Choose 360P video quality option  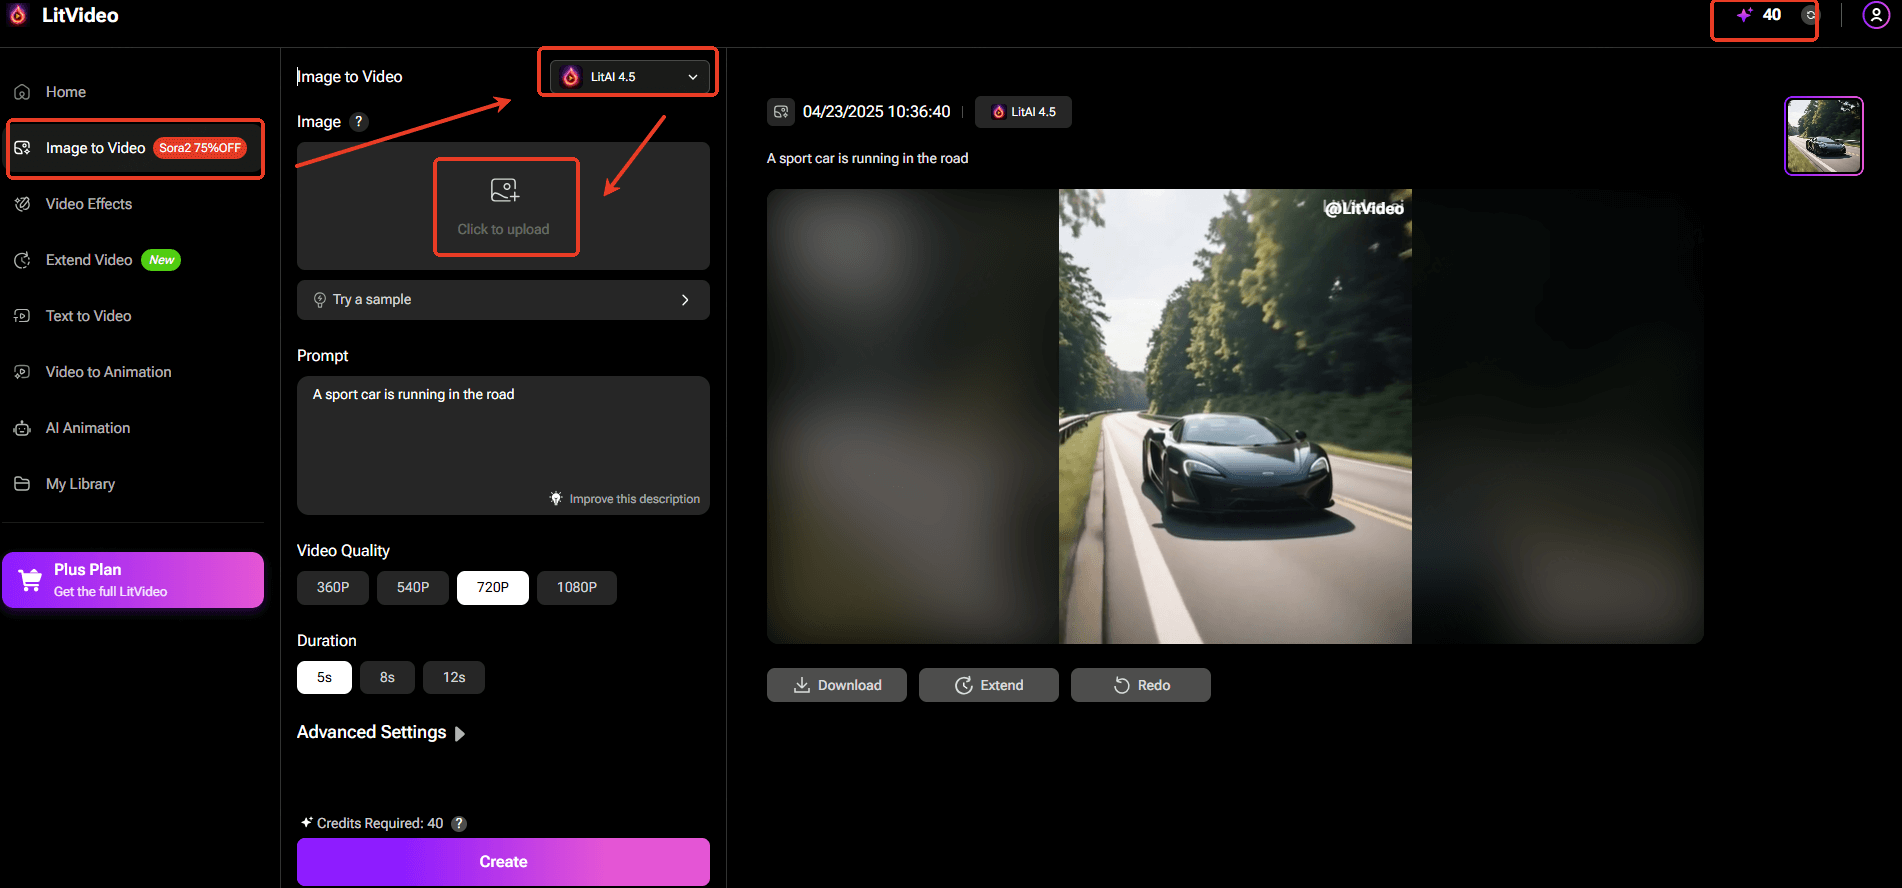point(332,587)
